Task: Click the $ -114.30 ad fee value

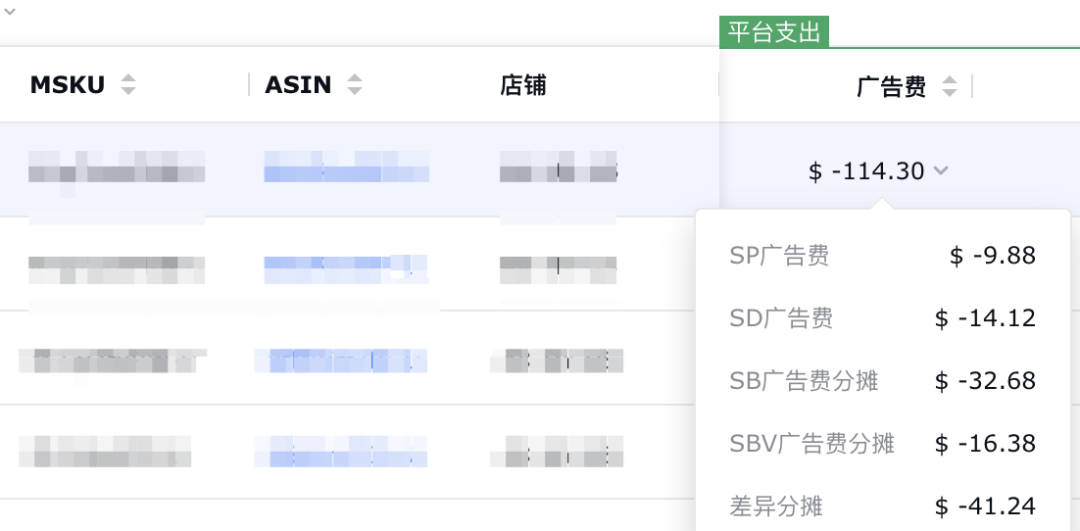Action: pyautogui.click(x=866, y=170)
